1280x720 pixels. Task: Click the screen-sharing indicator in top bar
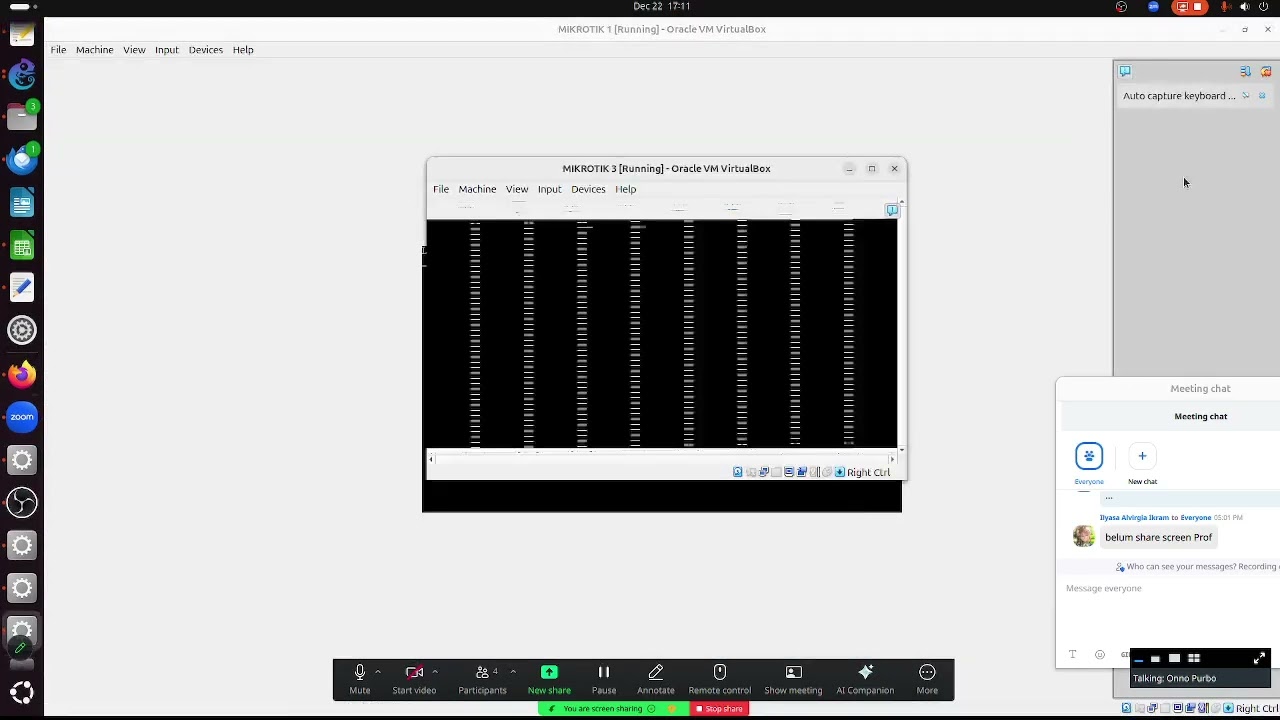point(1189,7)
